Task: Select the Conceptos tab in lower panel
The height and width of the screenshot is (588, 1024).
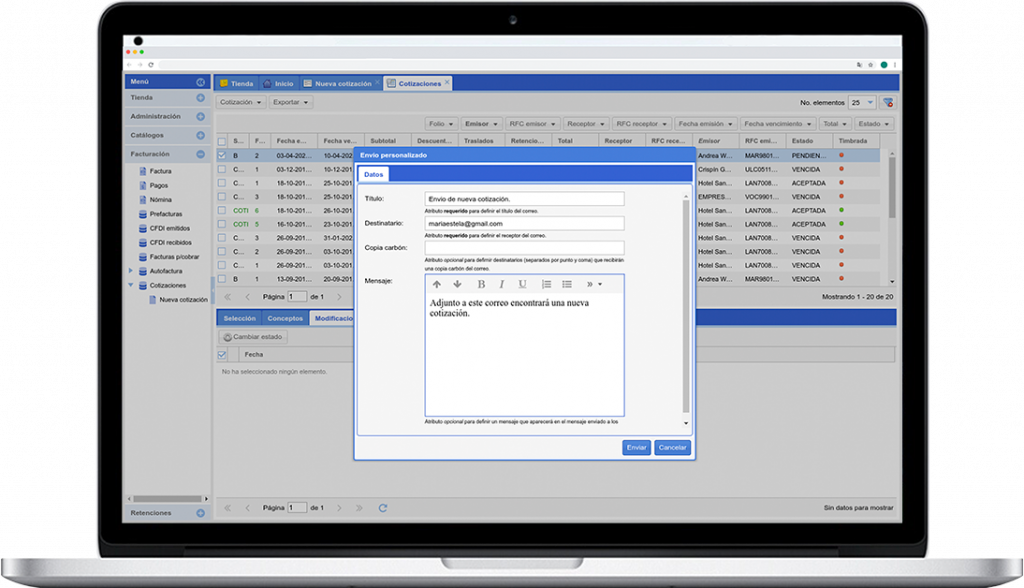Action: (x=285, y=318)
